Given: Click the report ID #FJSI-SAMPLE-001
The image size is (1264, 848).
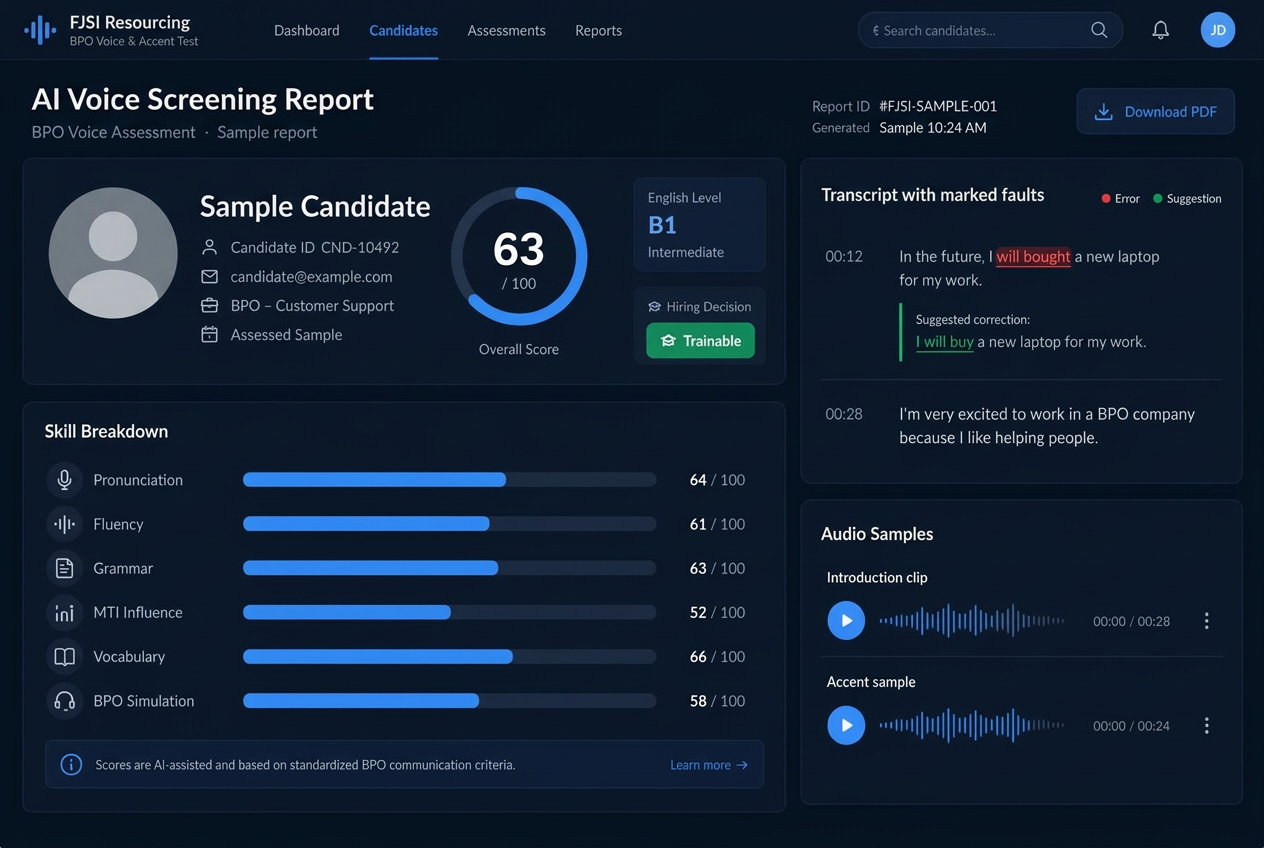Looking at the screenshot, I should click(x=938, y=106).
